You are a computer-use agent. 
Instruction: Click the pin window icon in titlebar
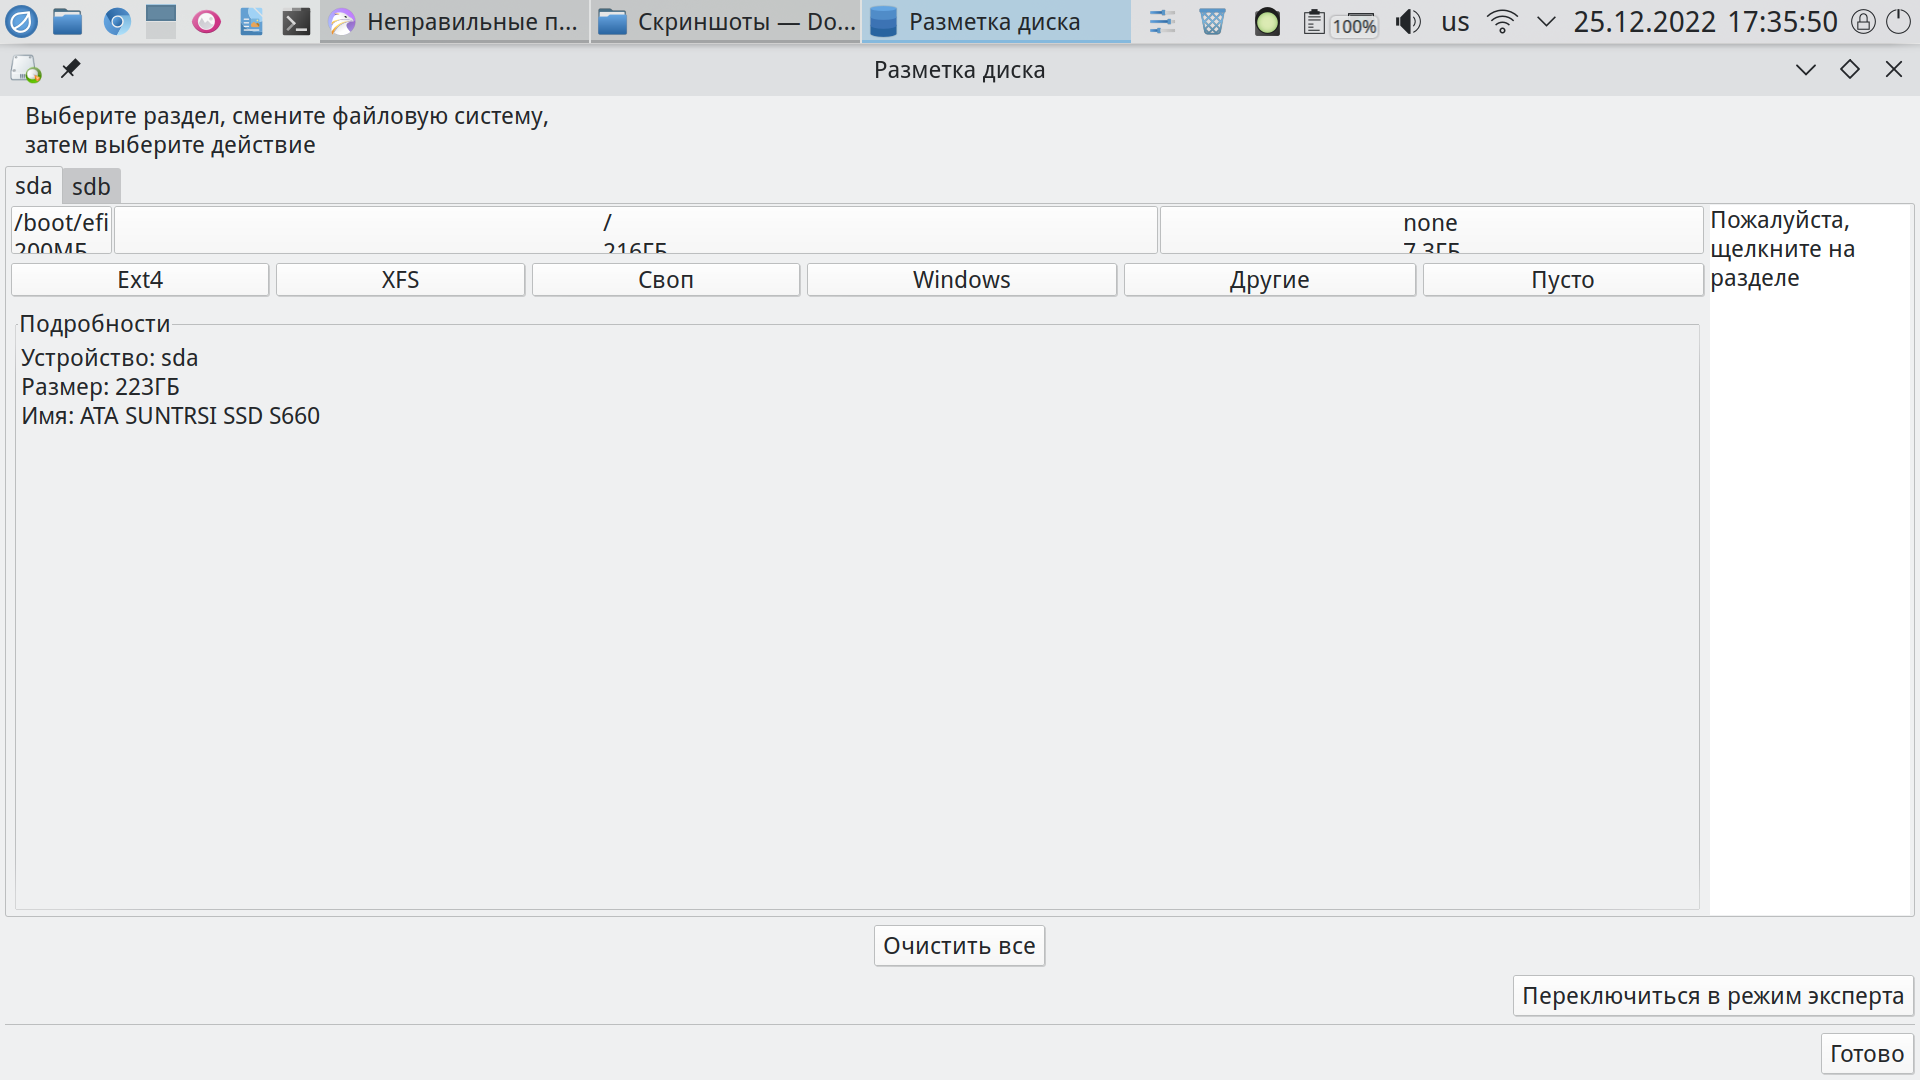point(70,69)
